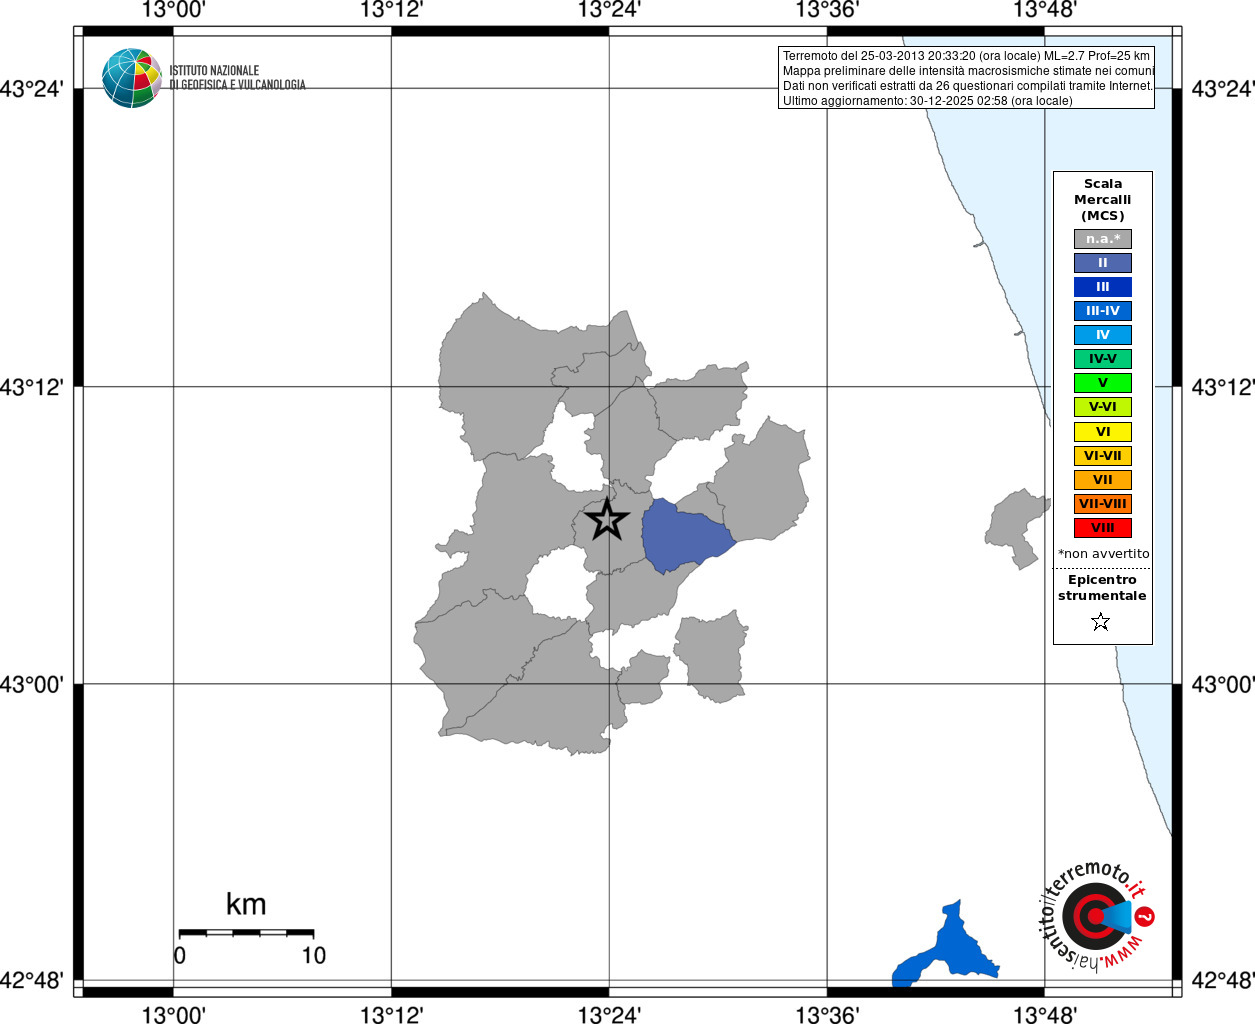Image resolution: width=1255 pixels, height=1024 pixels.
Task: Click the bottom axis label 13°12'
Action: 391,1015
